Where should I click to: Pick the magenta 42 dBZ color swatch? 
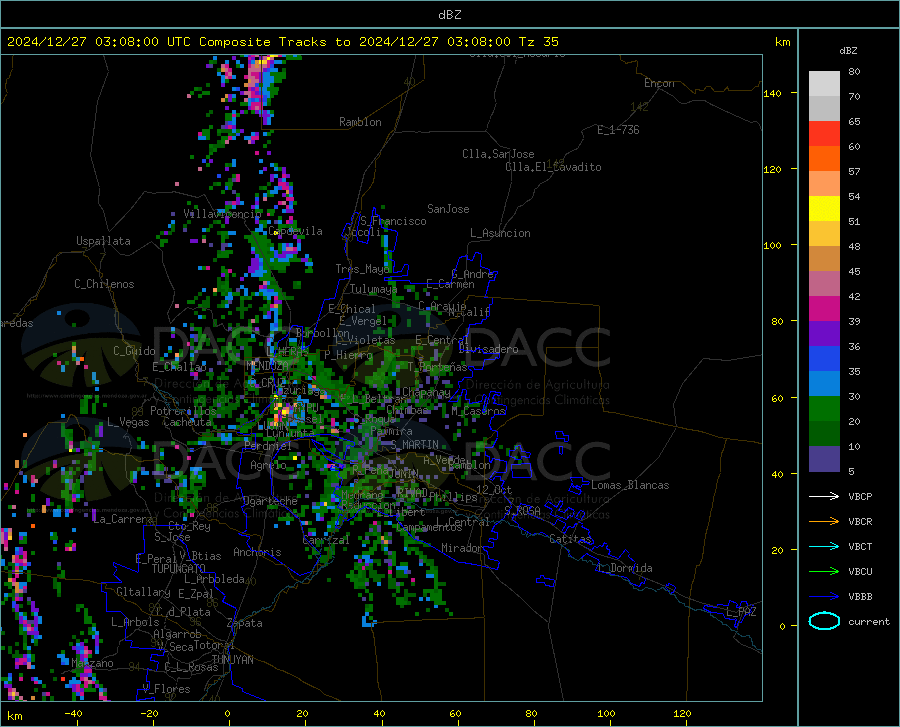coord(824,308)
